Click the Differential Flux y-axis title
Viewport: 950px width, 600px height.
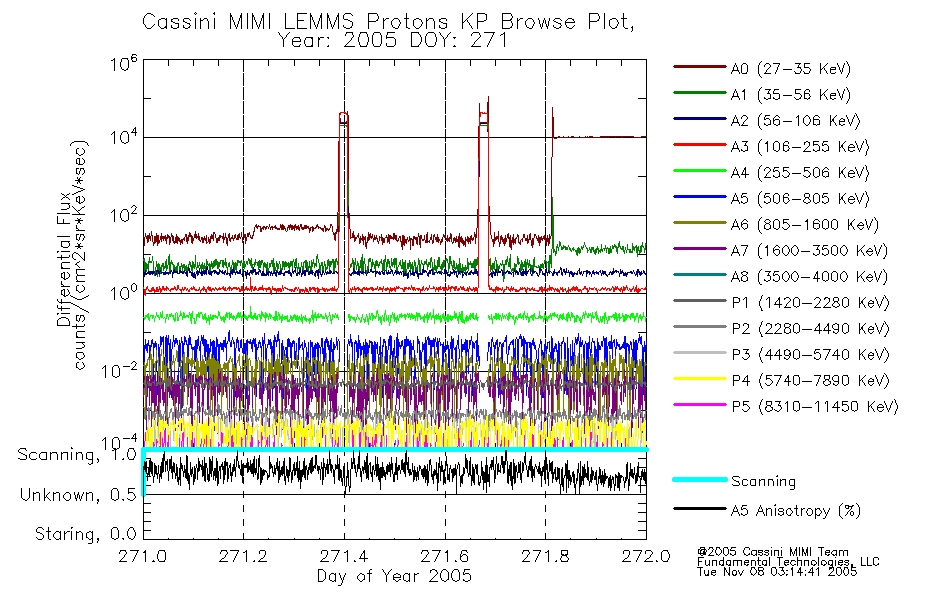coord(64,259)
